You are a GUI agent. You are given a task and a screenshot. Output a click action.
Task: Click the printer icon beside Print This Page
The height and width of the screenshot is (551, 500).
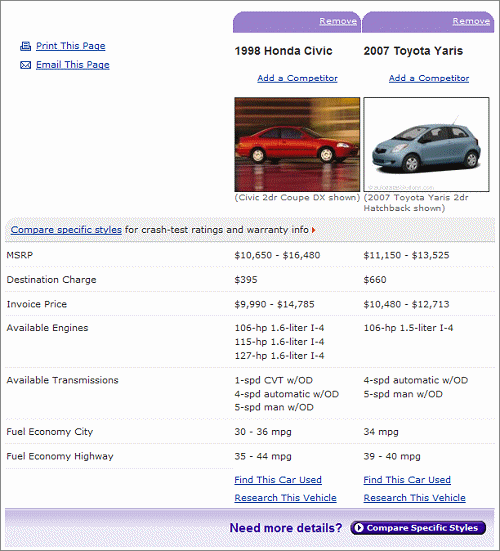pos(25,46)
